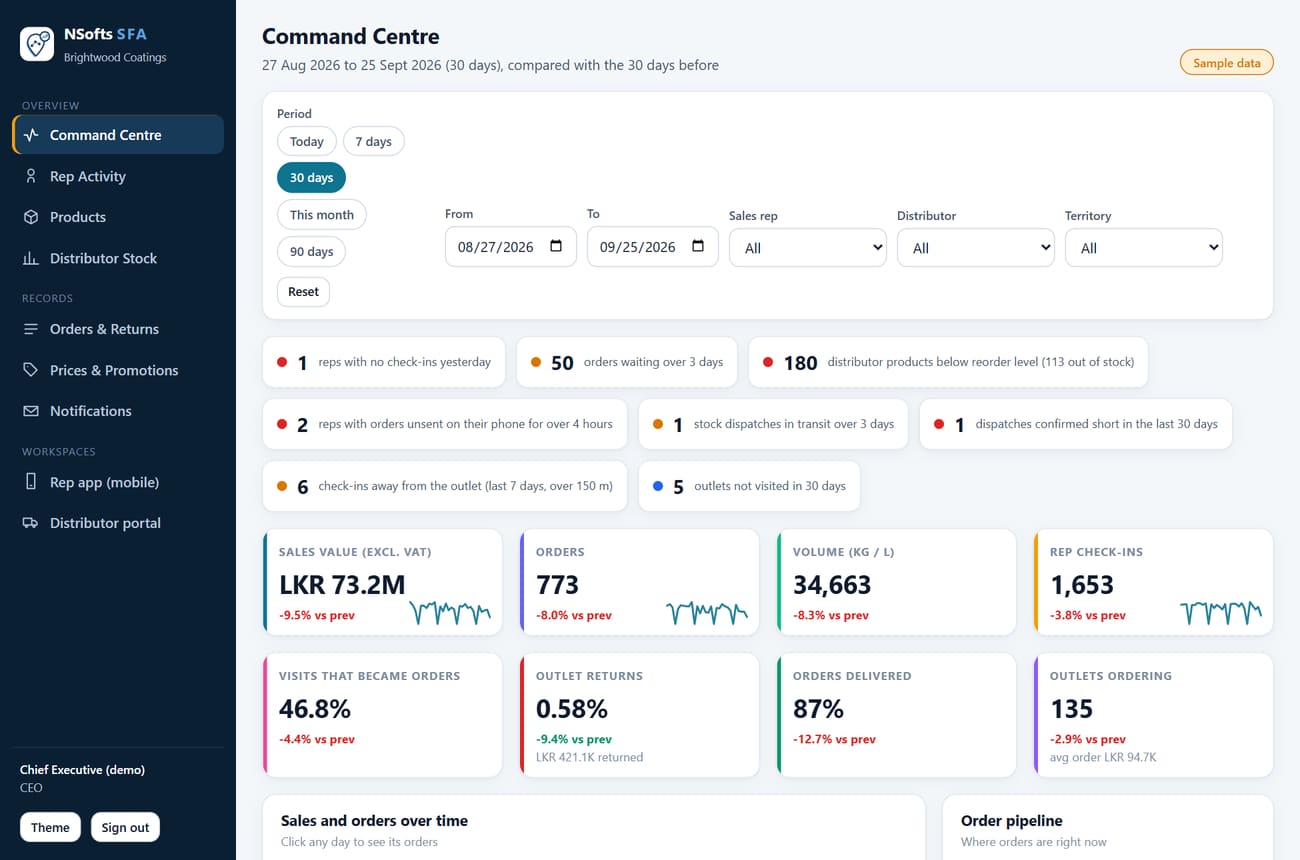The image size is (1300, 860).
Task: Open the From date calendar picker icon
Action: coord(556,246)
